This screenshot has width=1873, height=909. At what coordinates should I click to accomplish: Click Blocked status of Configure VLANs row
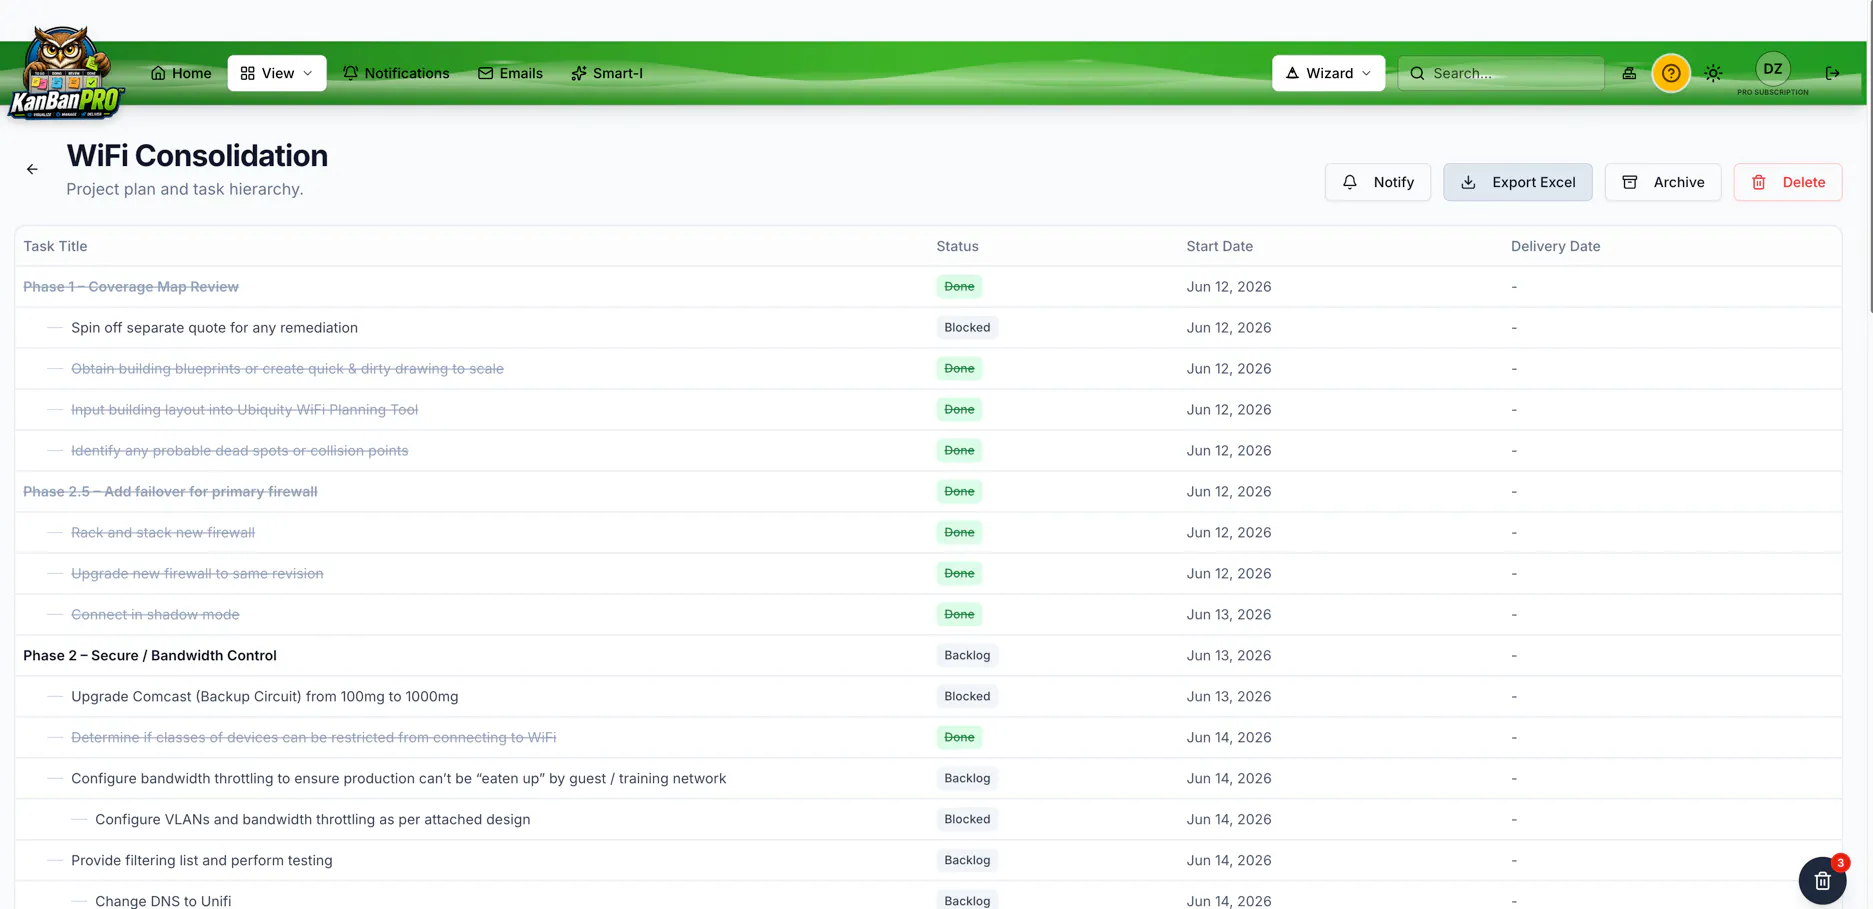967,820
